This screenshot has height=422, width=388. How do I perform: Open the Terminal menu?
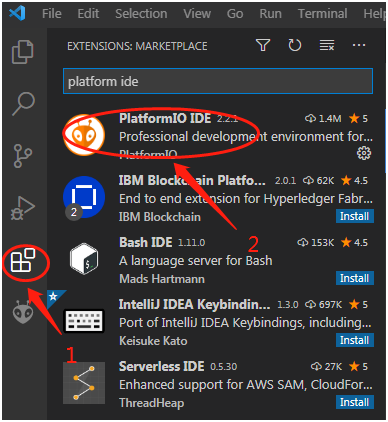322,14
